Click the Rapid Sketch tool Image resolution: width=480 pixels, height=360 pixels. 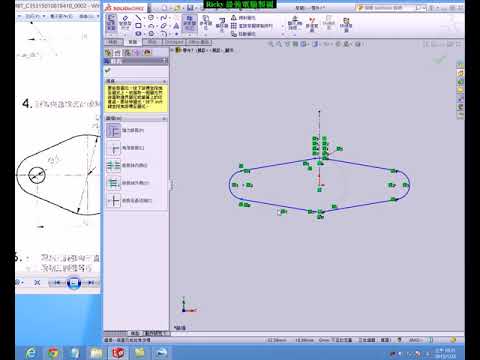coord(346,24)
